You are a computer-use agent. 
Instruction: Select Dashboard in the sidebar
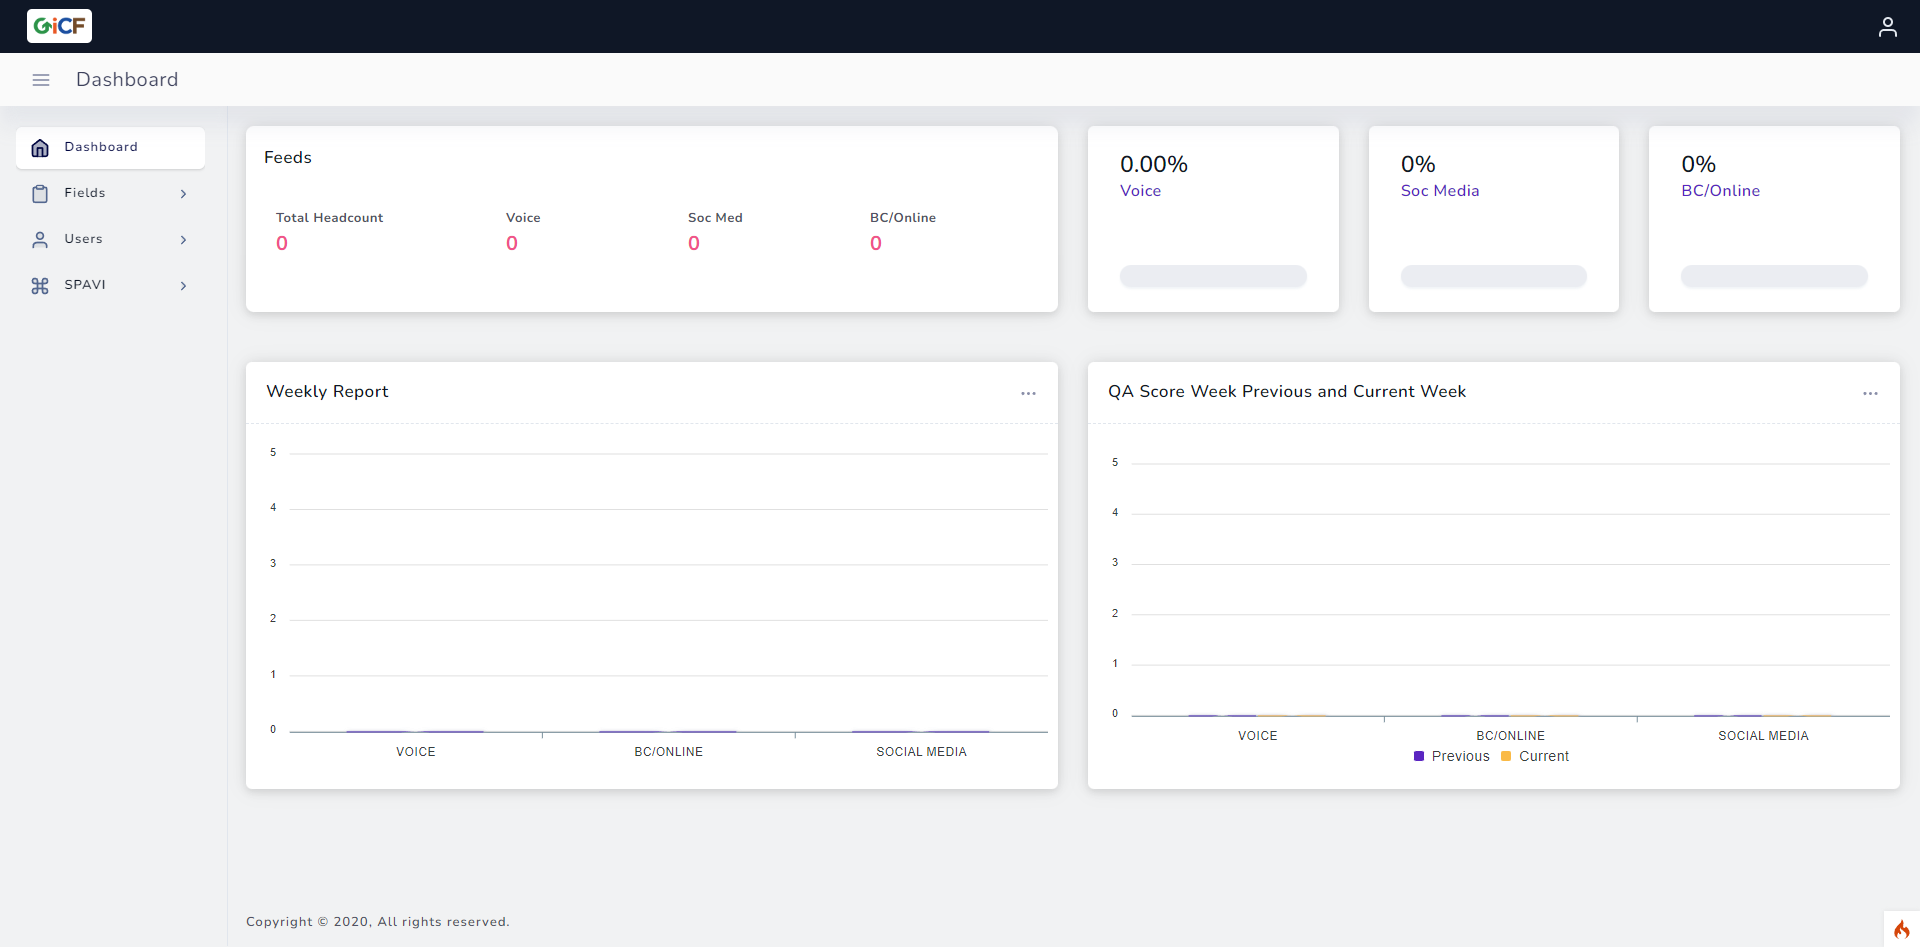(x=101, y=147)
